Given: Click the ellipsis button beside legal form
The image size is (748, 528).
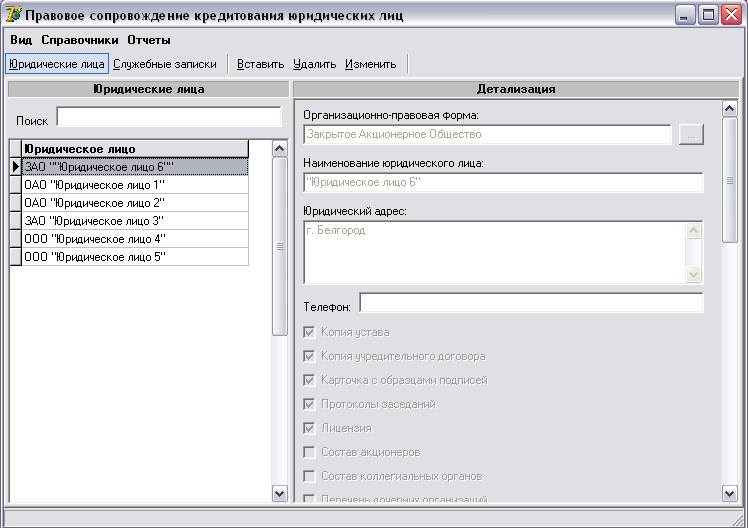Looking at the screenshot, I should tap(691, 134).
